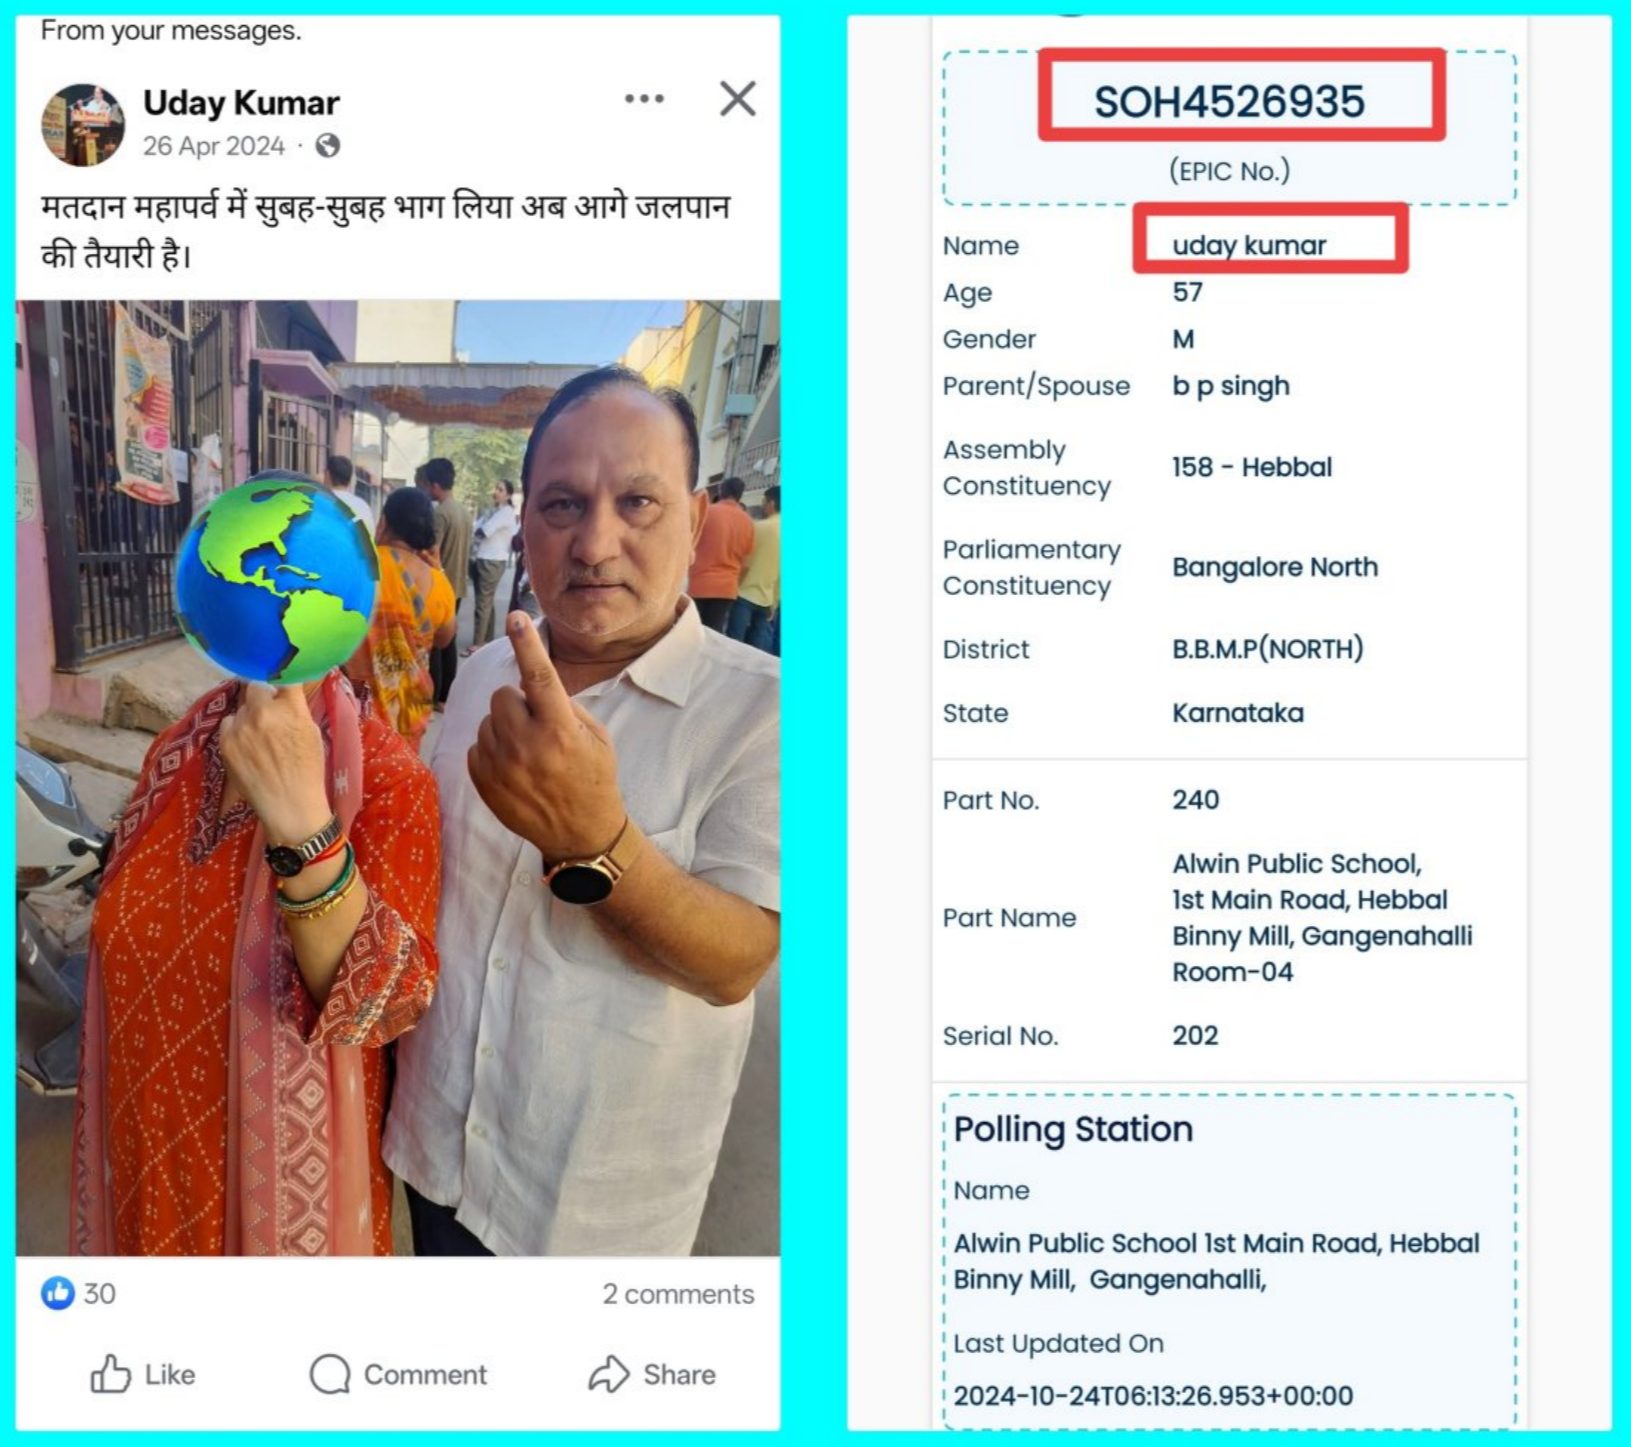Like the post with thumbs-up button

click(x=143, y=1375)
